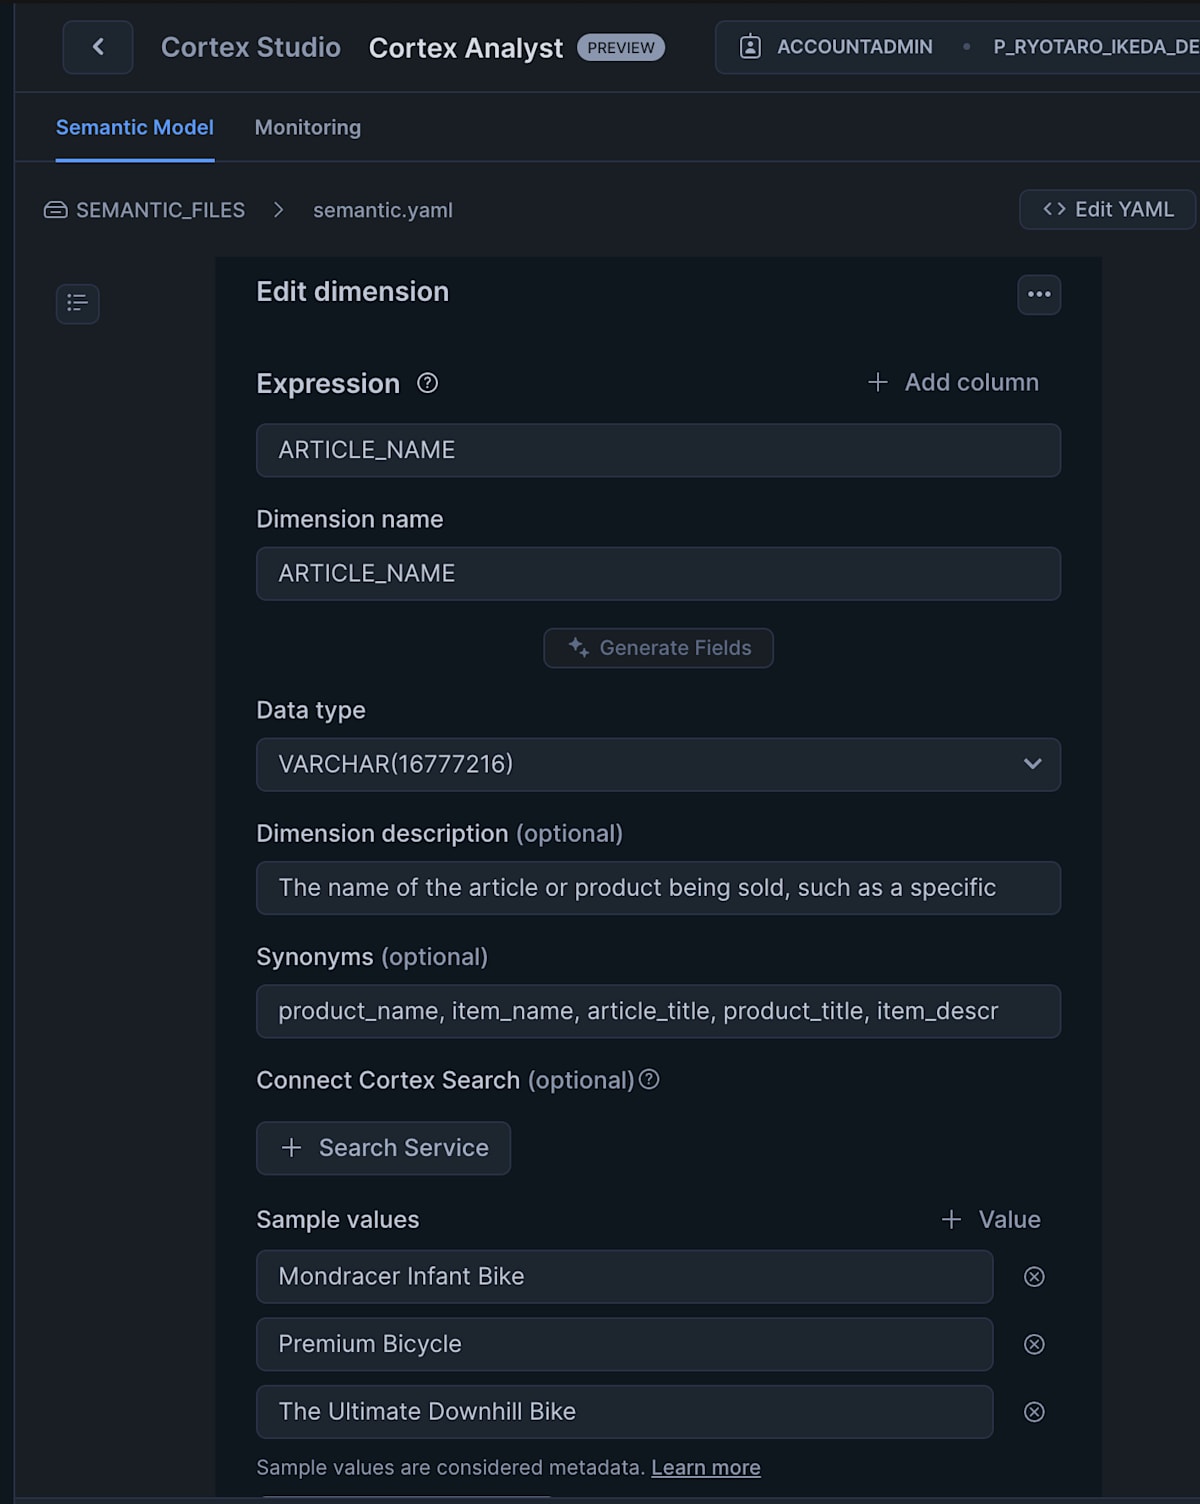Screen dimensions: 1200x1504
Task: Select the Semantic Model tab
Action: (135, 127)
